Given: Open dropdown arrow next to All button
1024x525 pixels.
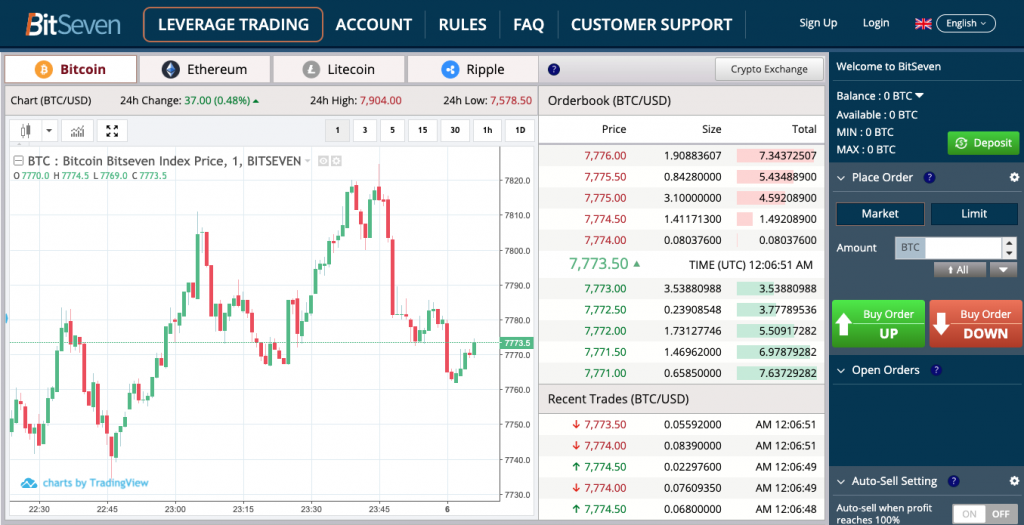Looking at the screenshot, I should (1003, 269).
